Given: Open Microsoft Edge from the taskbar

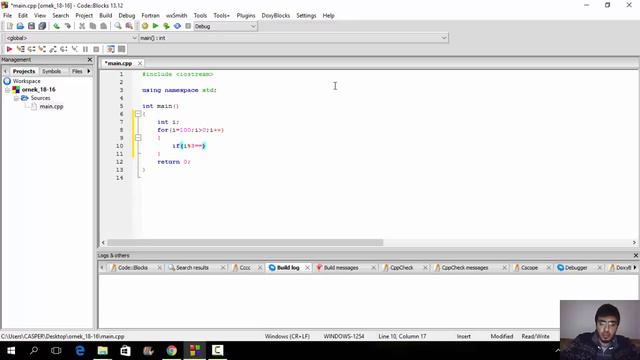Looking at the screenshot, I should point(80,351).
